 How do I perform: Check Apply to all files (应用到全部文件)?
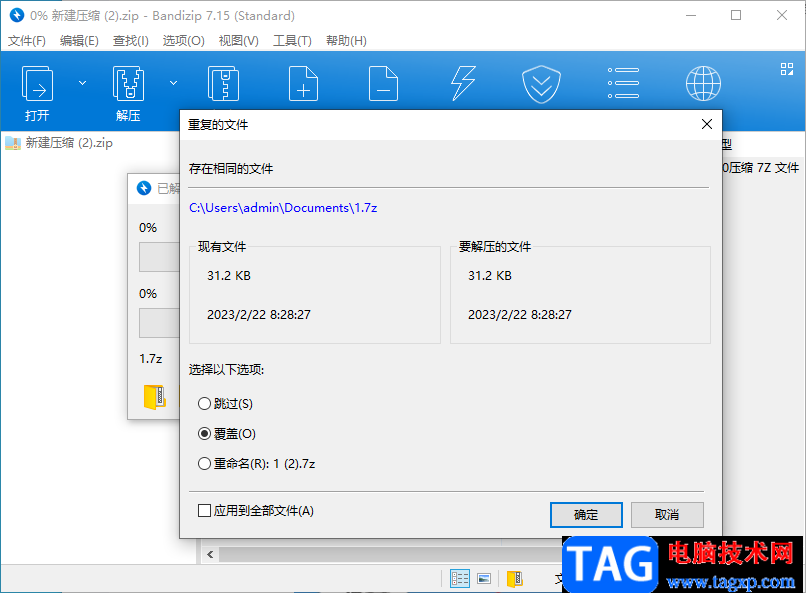click(x=255, y=510)
